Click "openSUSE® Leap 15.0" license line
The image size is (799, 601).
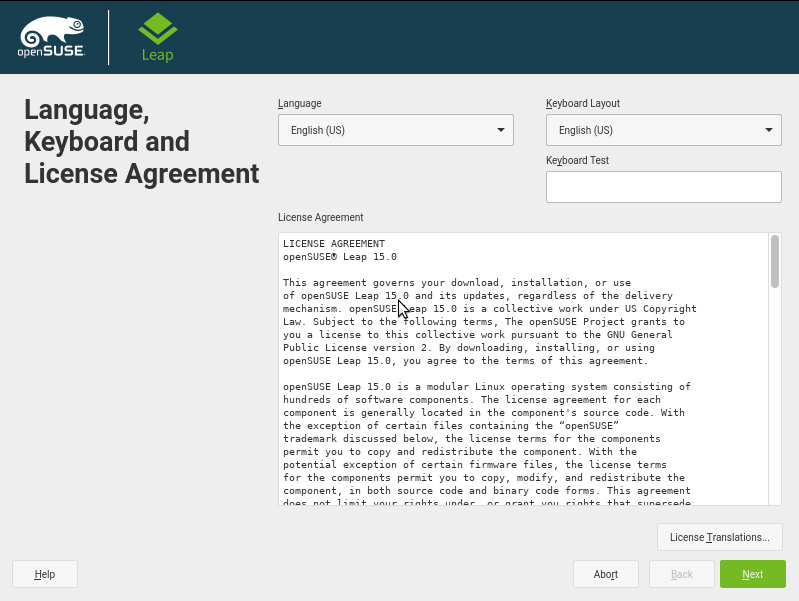pos(340,257)
